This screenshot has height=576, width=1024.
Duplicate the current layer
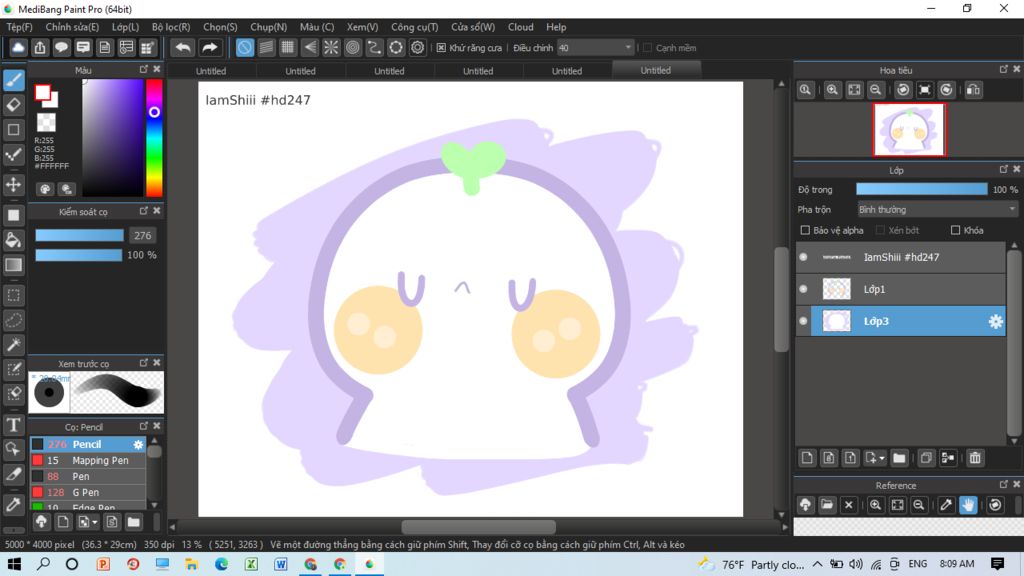[926, 458]
